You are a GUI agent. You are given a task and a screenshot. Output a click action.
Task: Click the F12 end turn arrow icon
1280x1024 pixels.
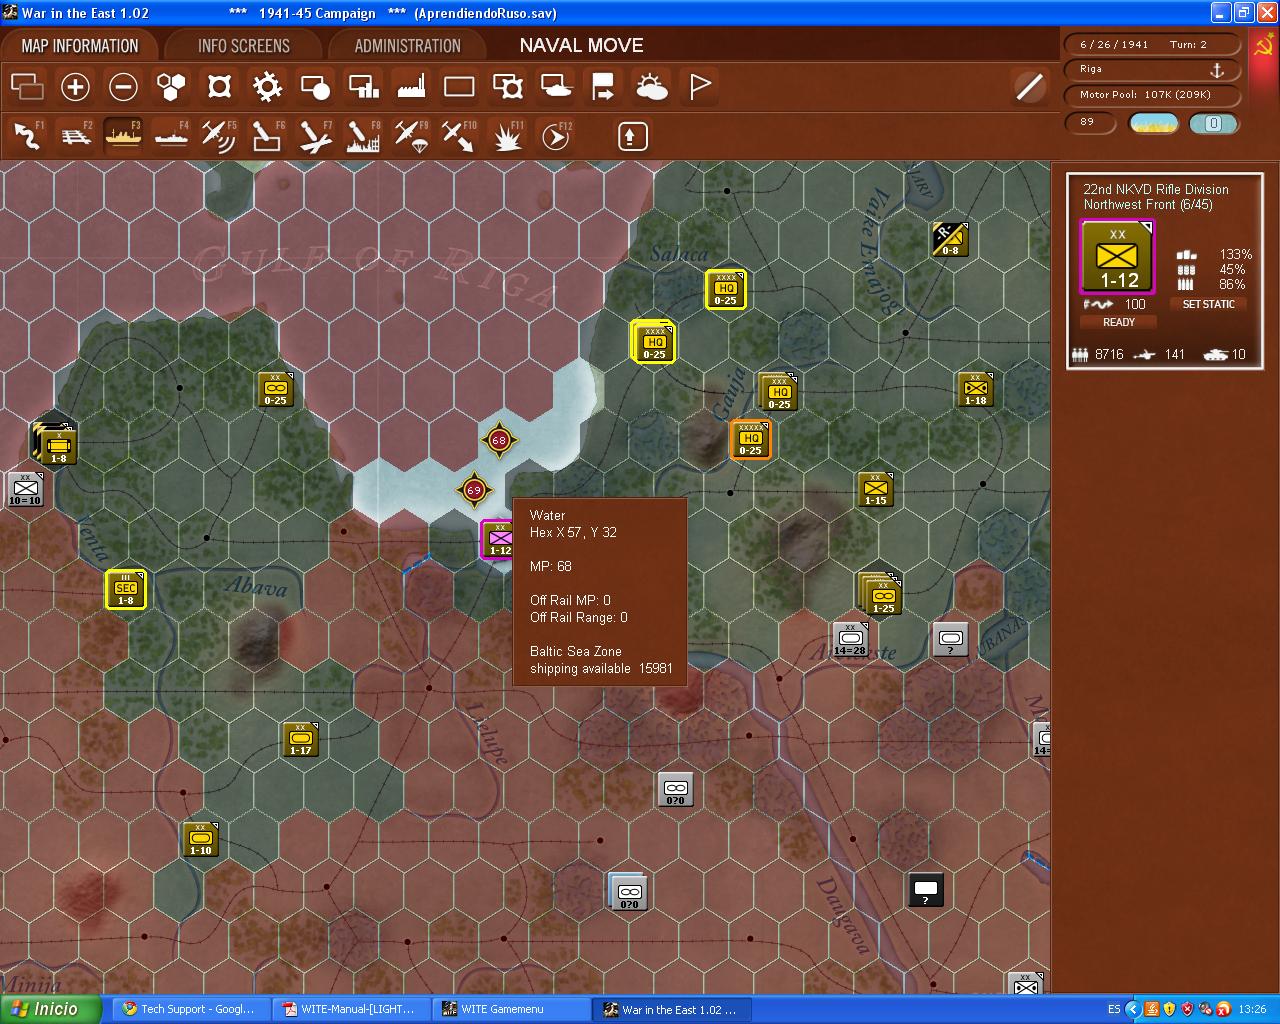[x=555, y=135]
